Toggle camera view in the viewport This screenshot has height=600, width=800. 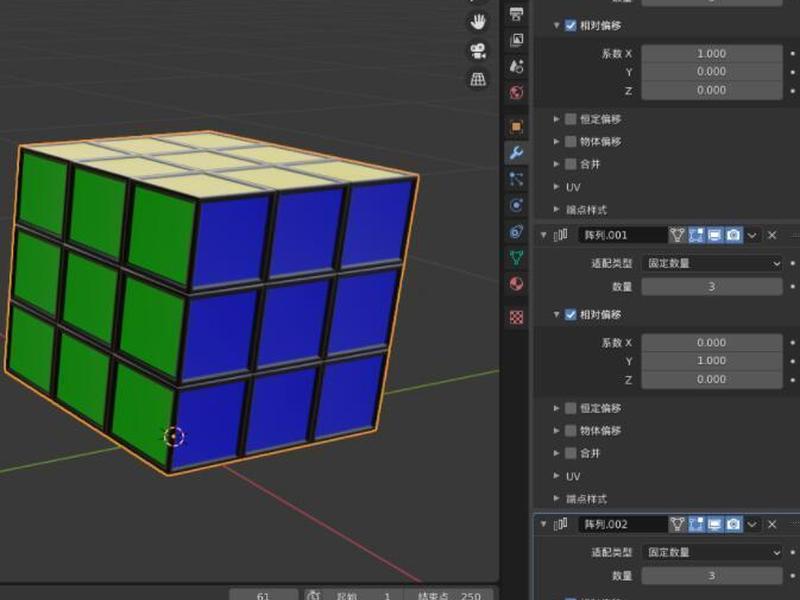478,51
